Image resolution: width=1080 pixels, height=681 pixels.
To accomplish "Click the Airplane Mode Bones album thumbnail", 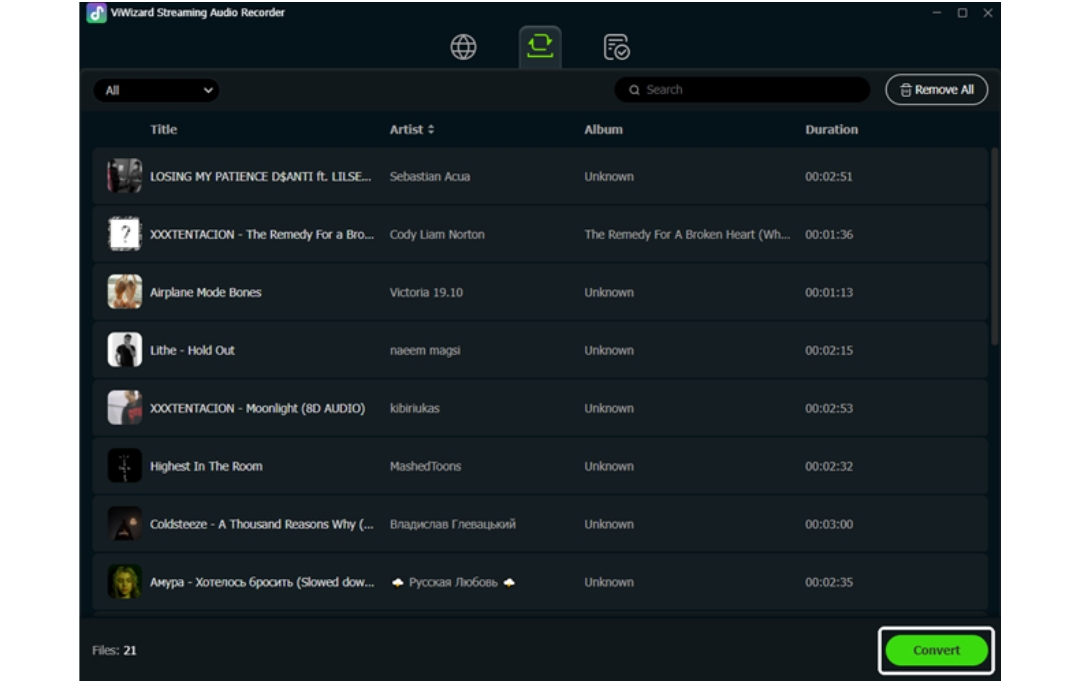I will click(x=125, y=292).
